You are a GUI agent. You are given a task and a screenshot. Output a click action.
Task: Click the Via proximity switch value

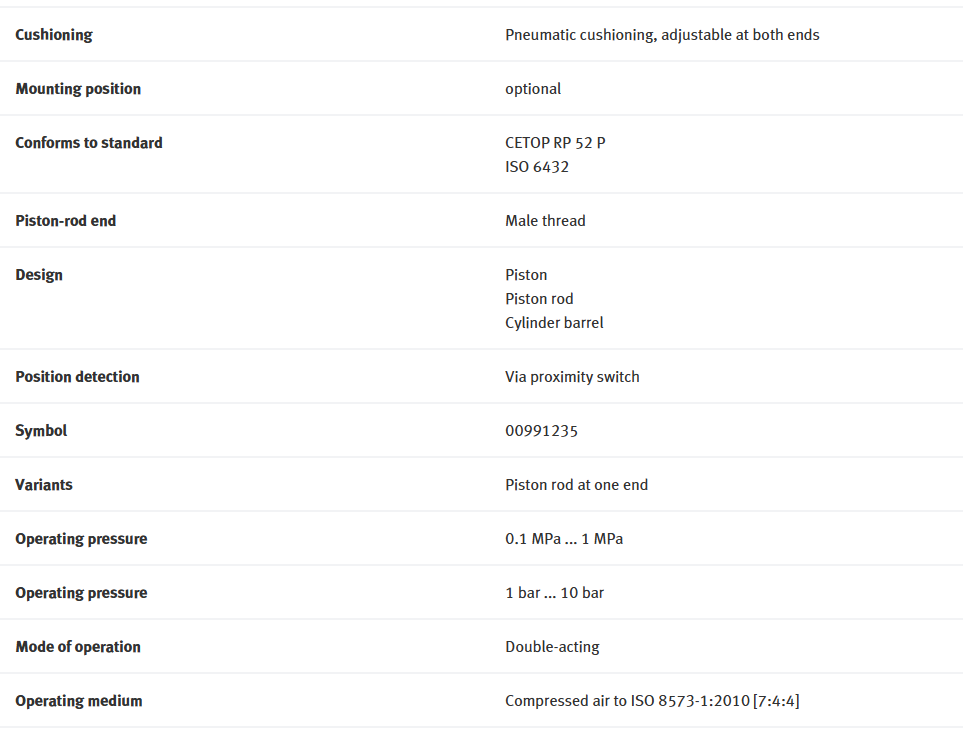pyautogui.click(x=572, y=377)
